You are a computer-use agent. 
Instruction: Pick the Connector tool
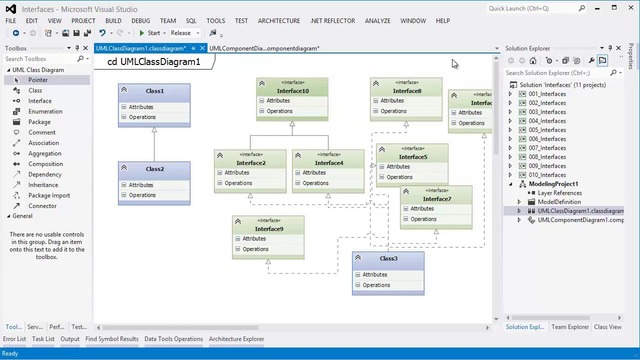coord(47,206)
